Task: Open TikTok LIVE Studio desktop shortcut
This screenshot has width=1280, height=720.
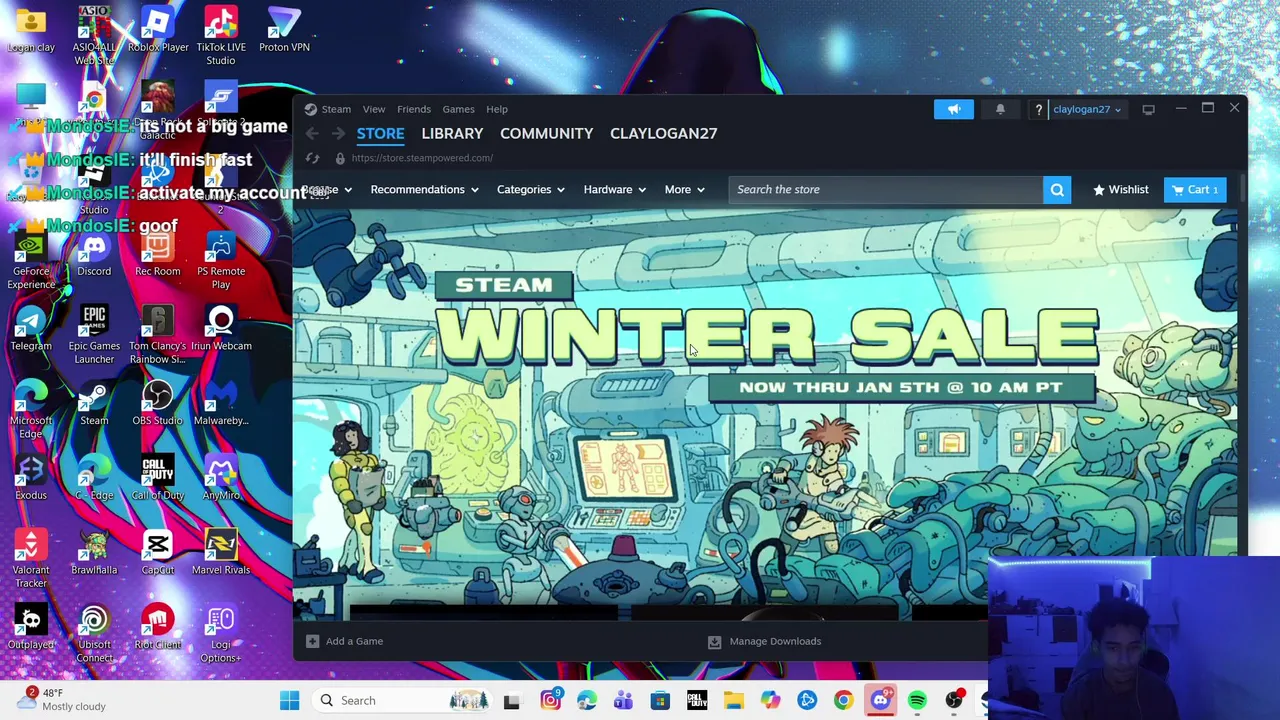Action: (221, 36)
